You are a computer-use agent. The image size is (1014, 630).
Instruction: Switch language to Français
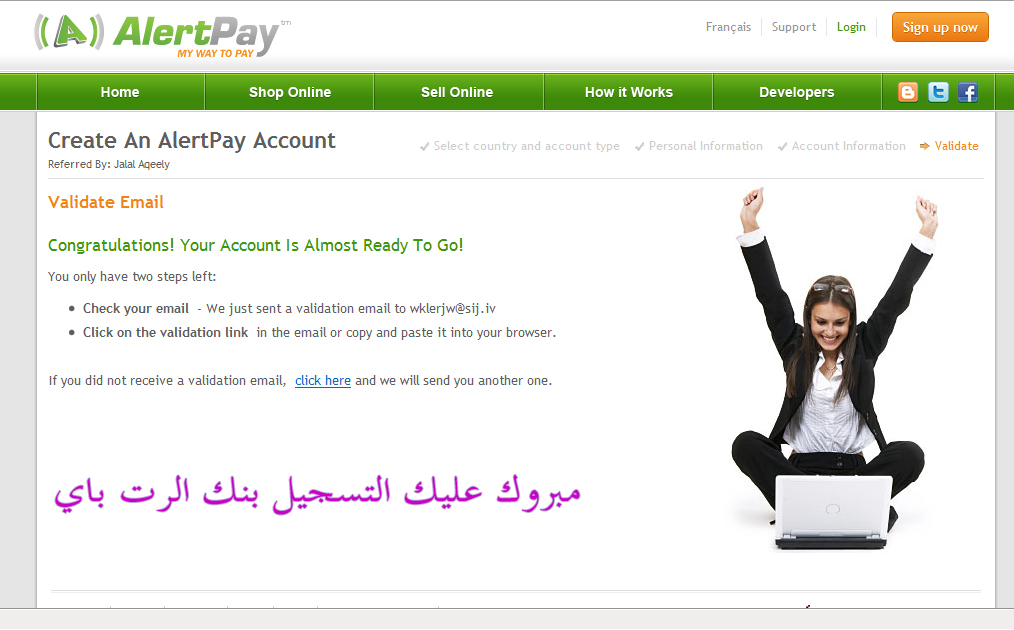pyautogui.click(x=728, y=27)
